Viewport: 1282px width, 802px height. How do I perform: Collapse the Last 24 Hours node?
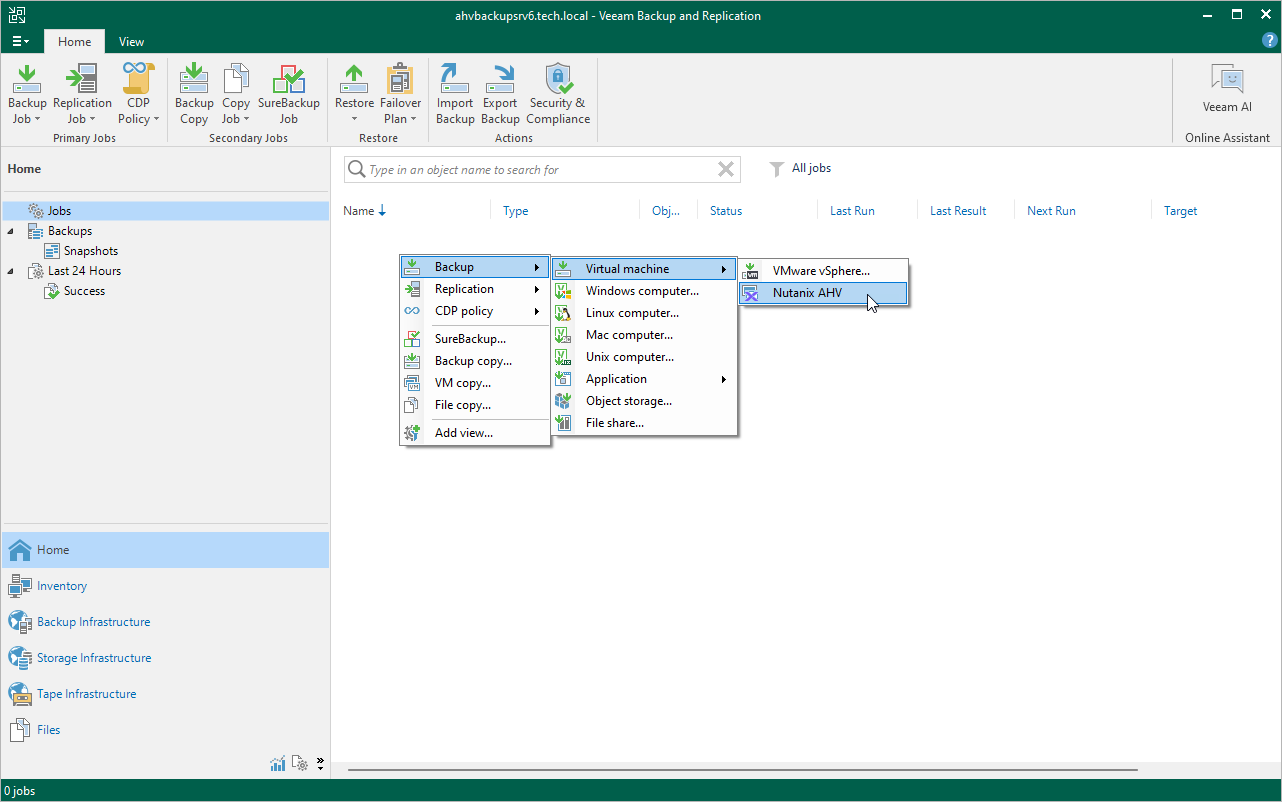point(11,271)
